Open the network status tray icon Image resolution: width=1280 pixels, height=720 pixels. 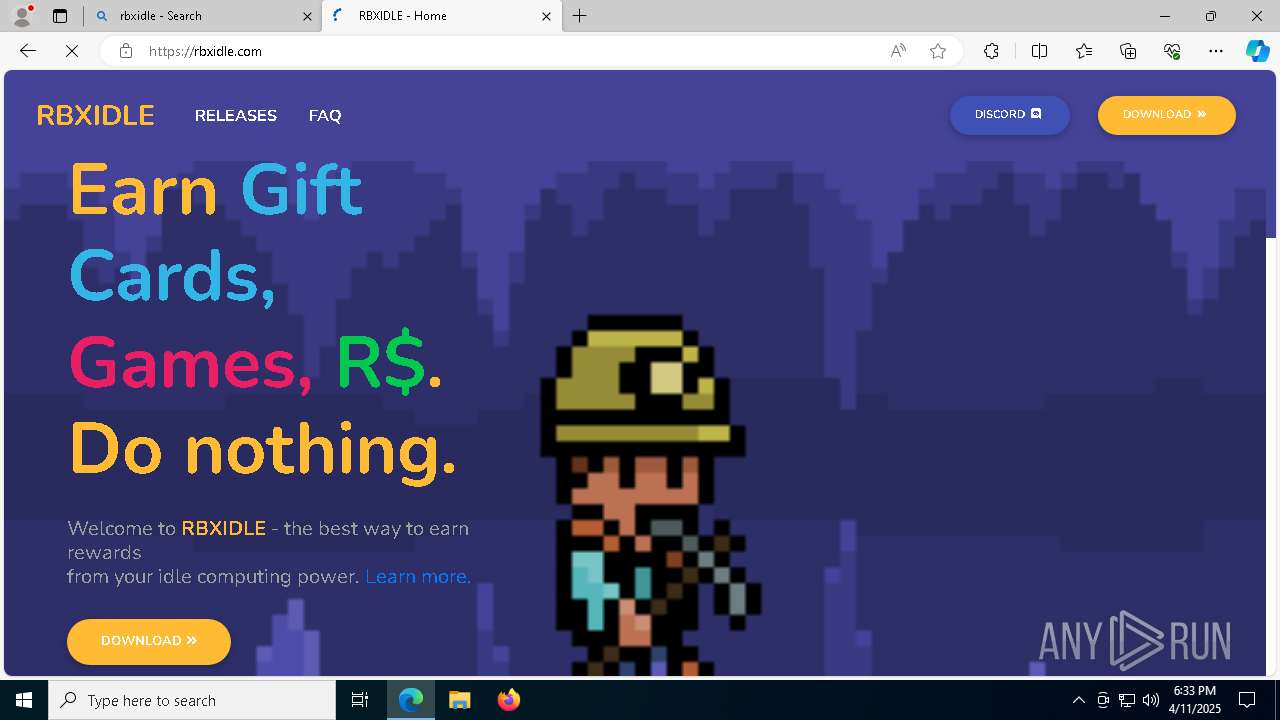coord(1127,700)
